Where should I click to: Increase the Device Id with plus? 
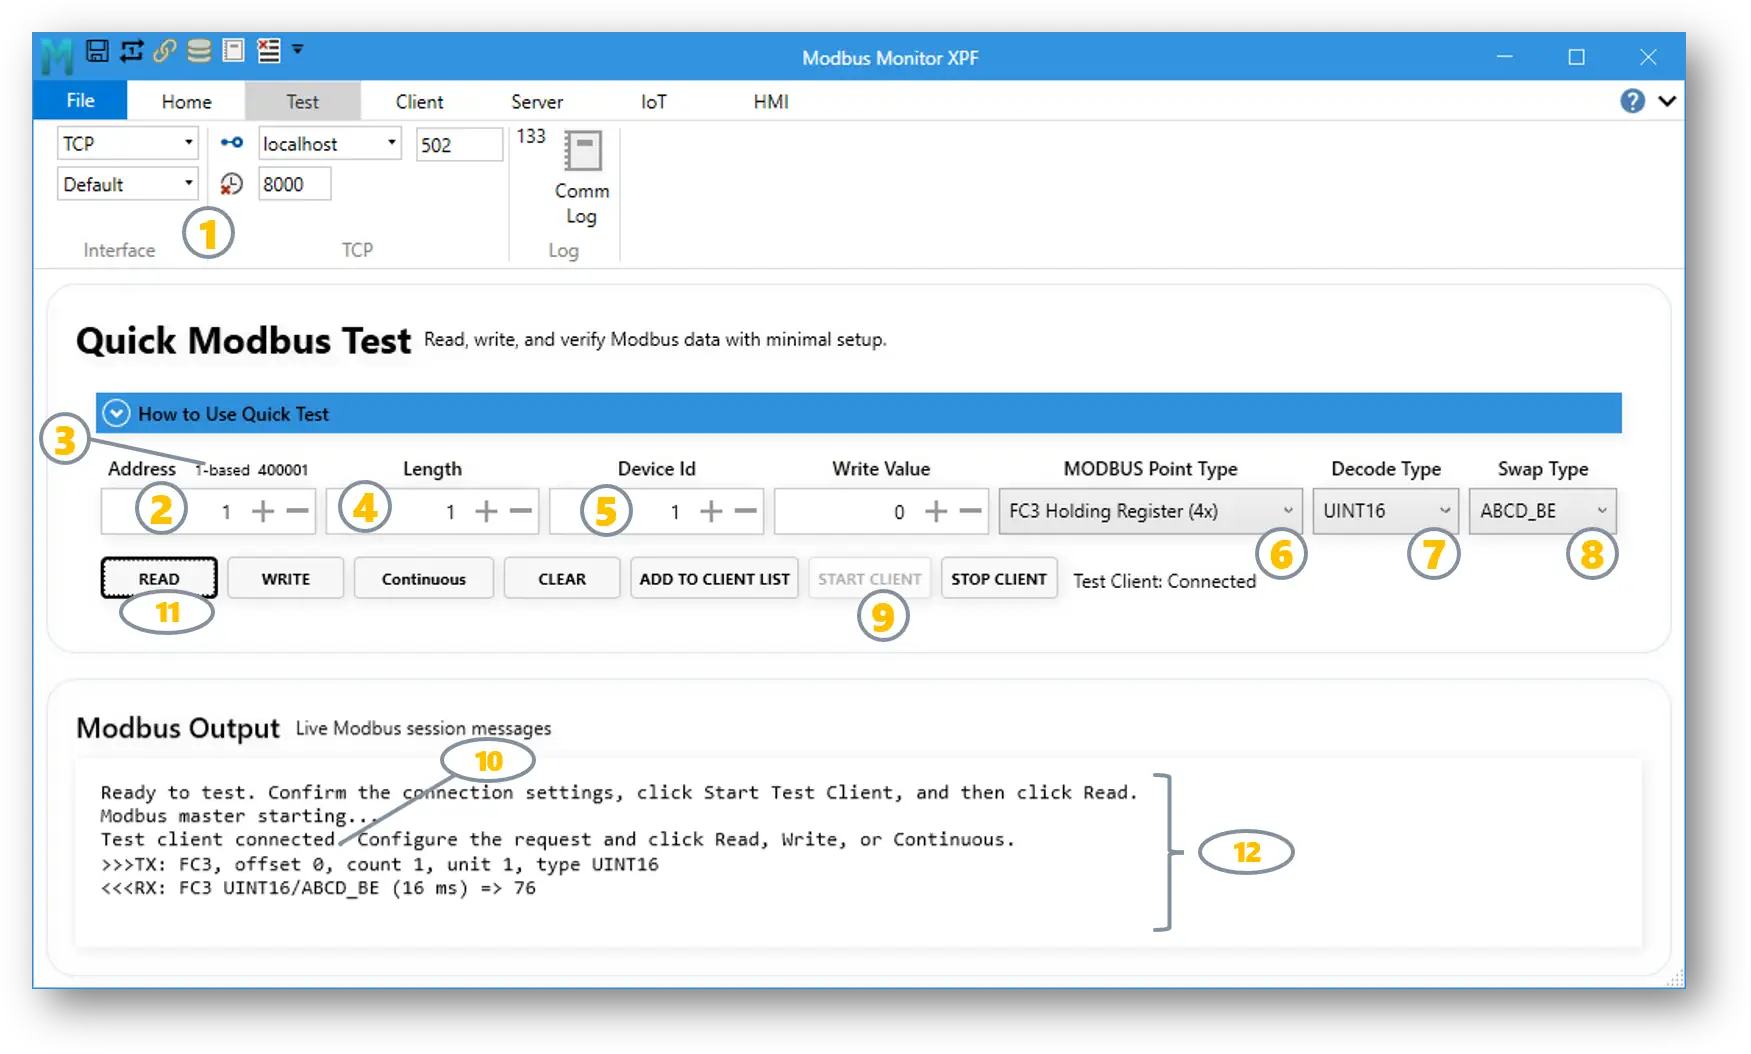point(711,512)
